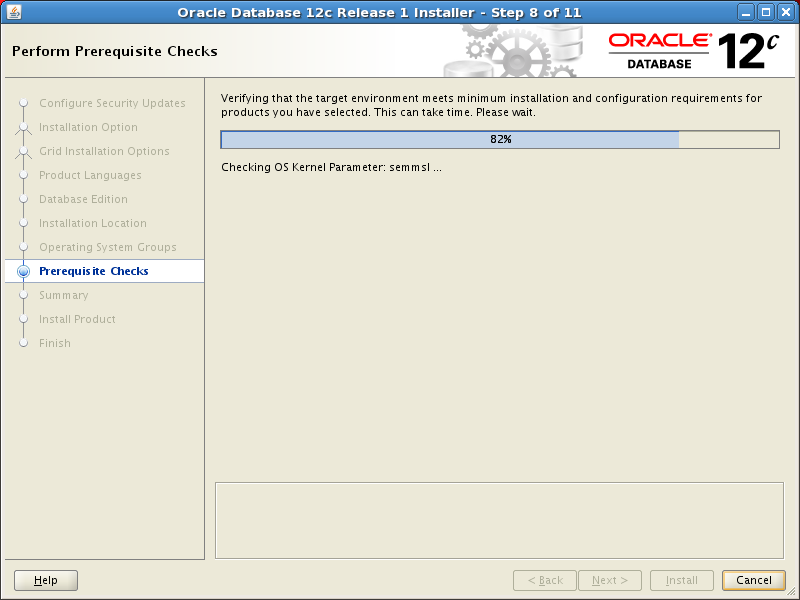The width and height of the screenshot is (800, 600).
Task: Select the Installation Location step
Action: [93, 223]
